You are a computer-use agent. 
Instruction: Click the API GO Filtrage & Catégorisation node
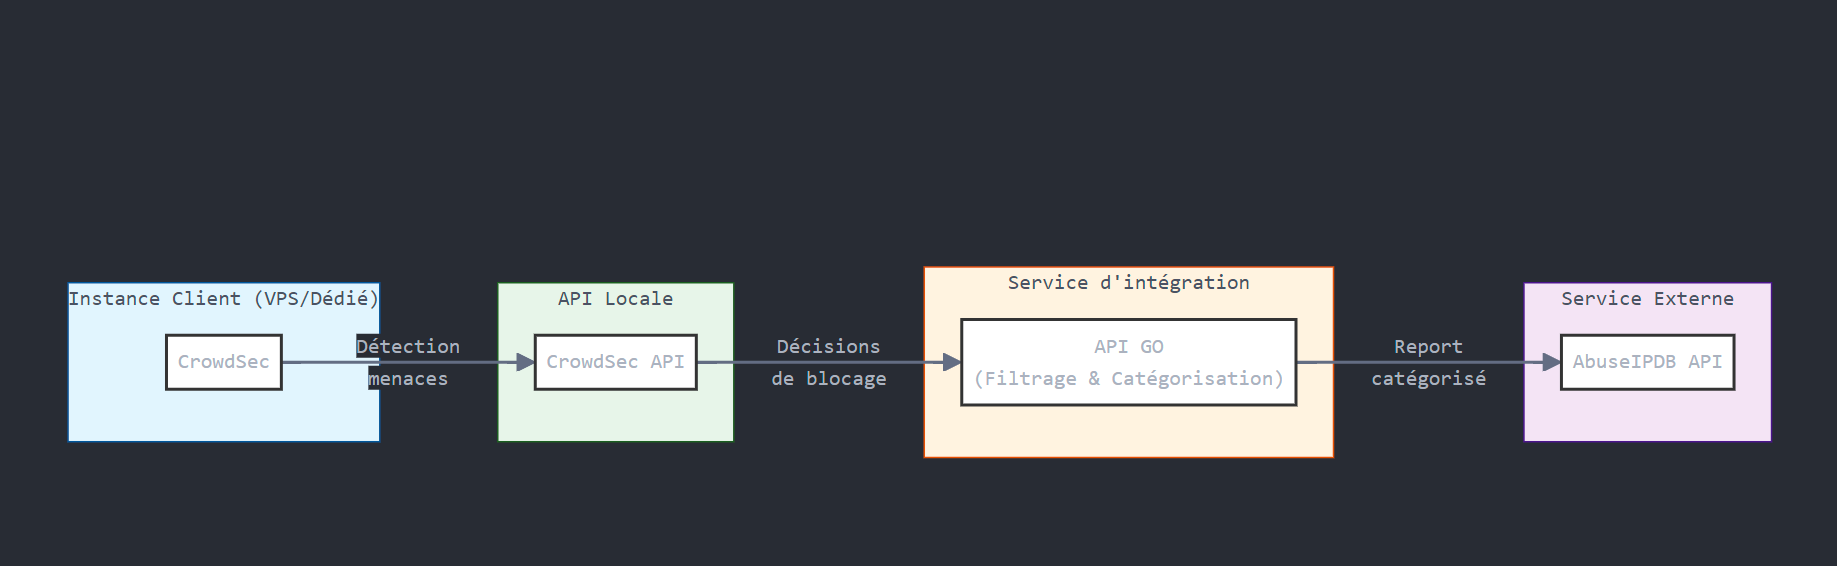pos(1128,362)
